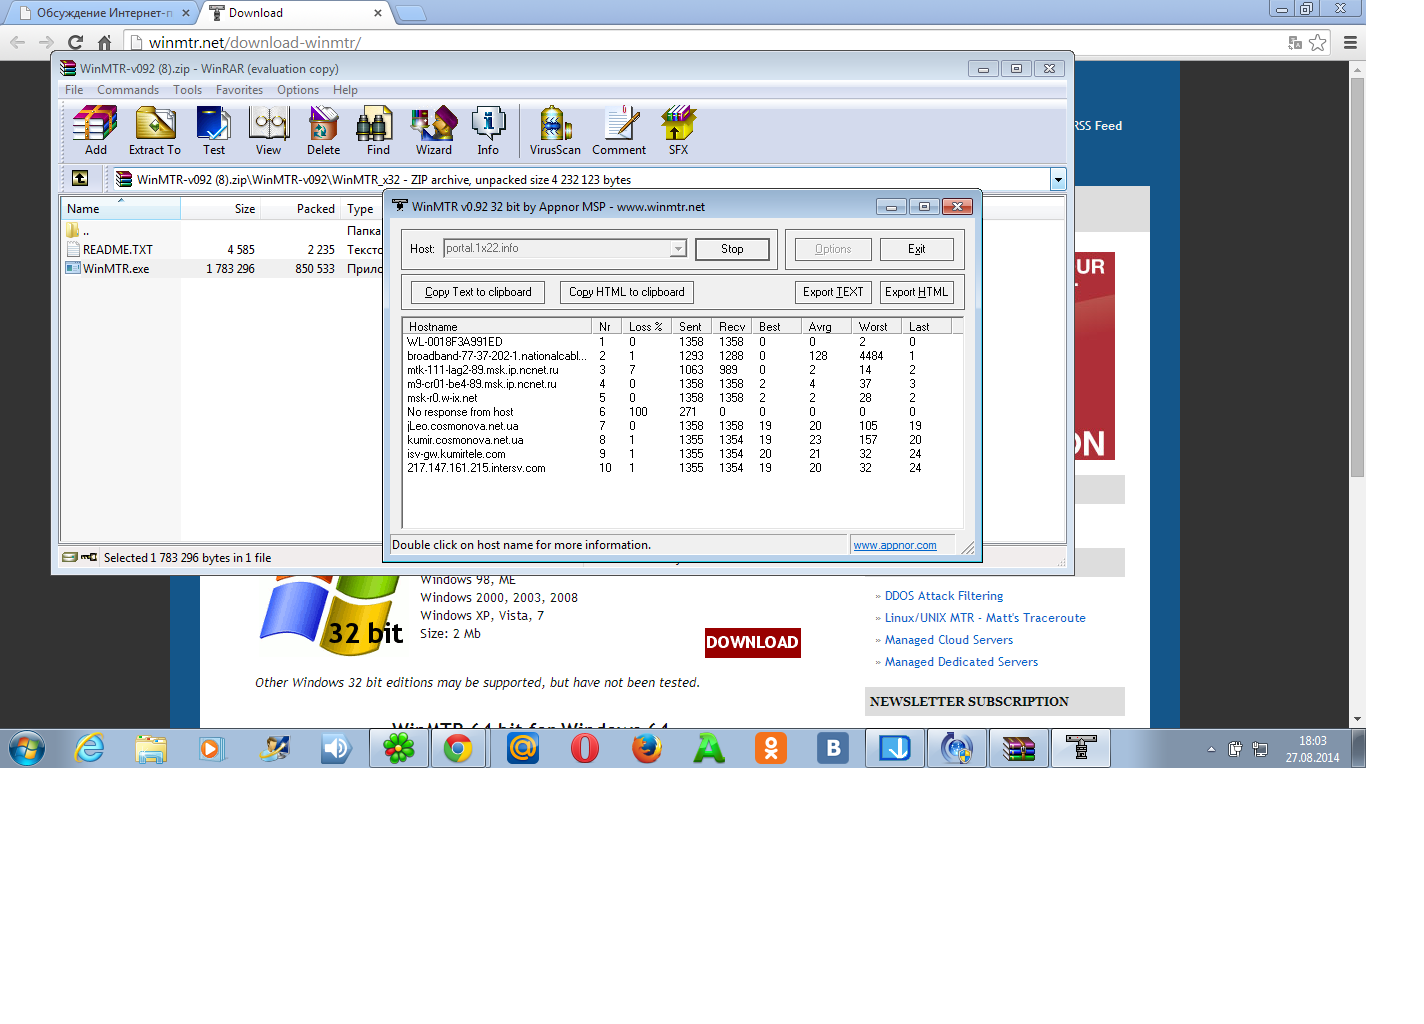
Task: Start VirusScan from WinRAR toolbar
Action: (555, 131)
